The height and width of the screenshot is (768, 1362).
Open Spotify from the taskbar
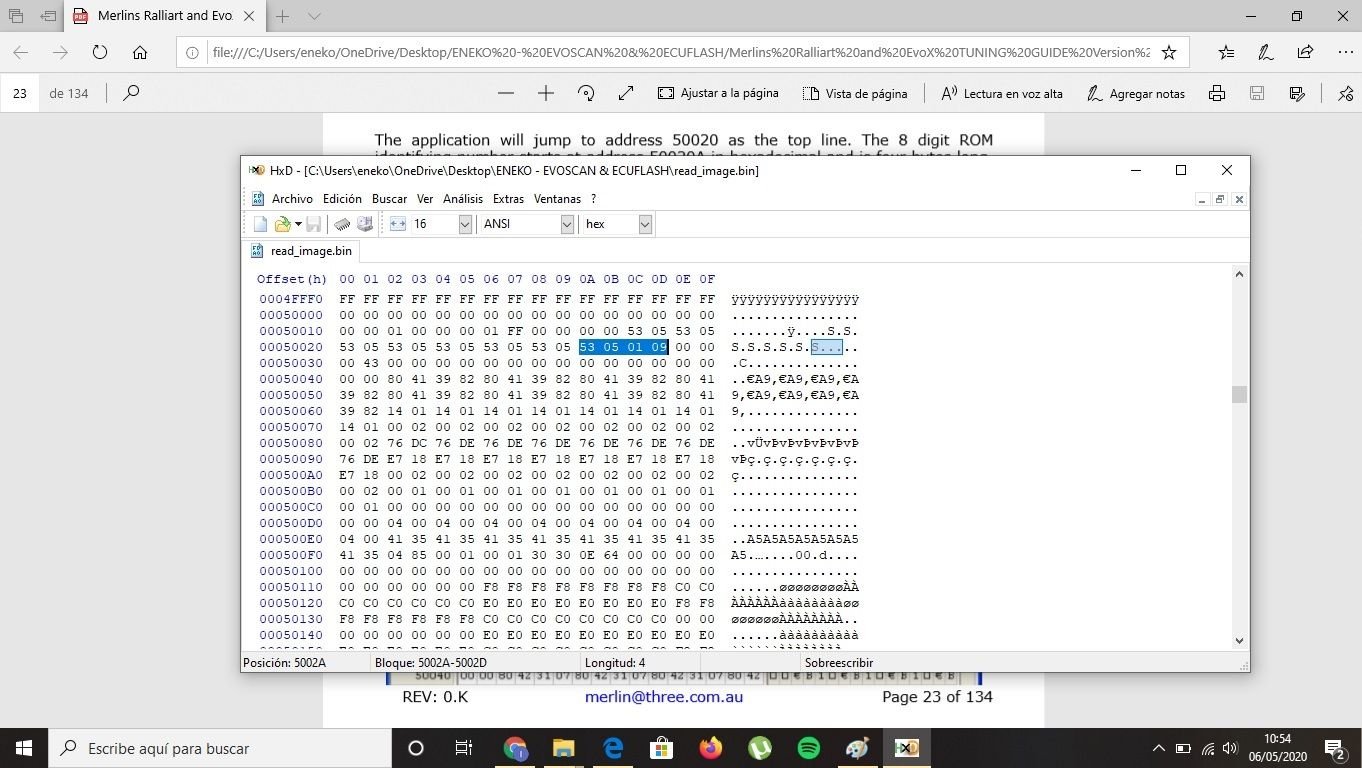tap(809, 748)
